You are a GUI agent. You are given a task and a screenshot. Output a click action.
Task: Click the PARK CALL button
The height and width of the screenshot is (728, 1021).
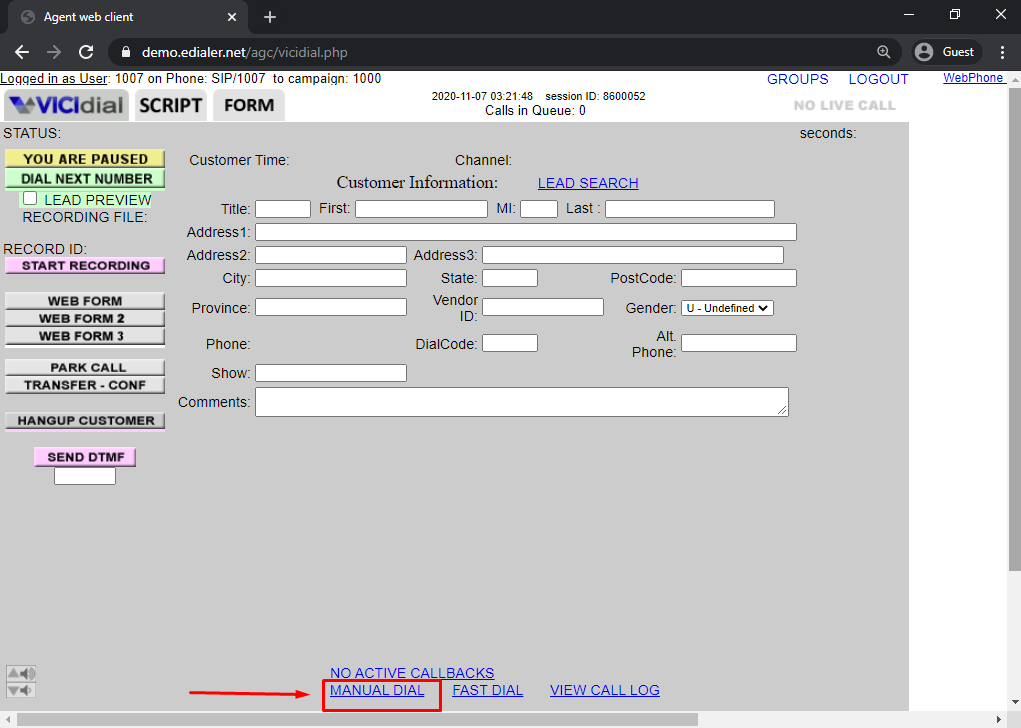click(x=85, y=367)
